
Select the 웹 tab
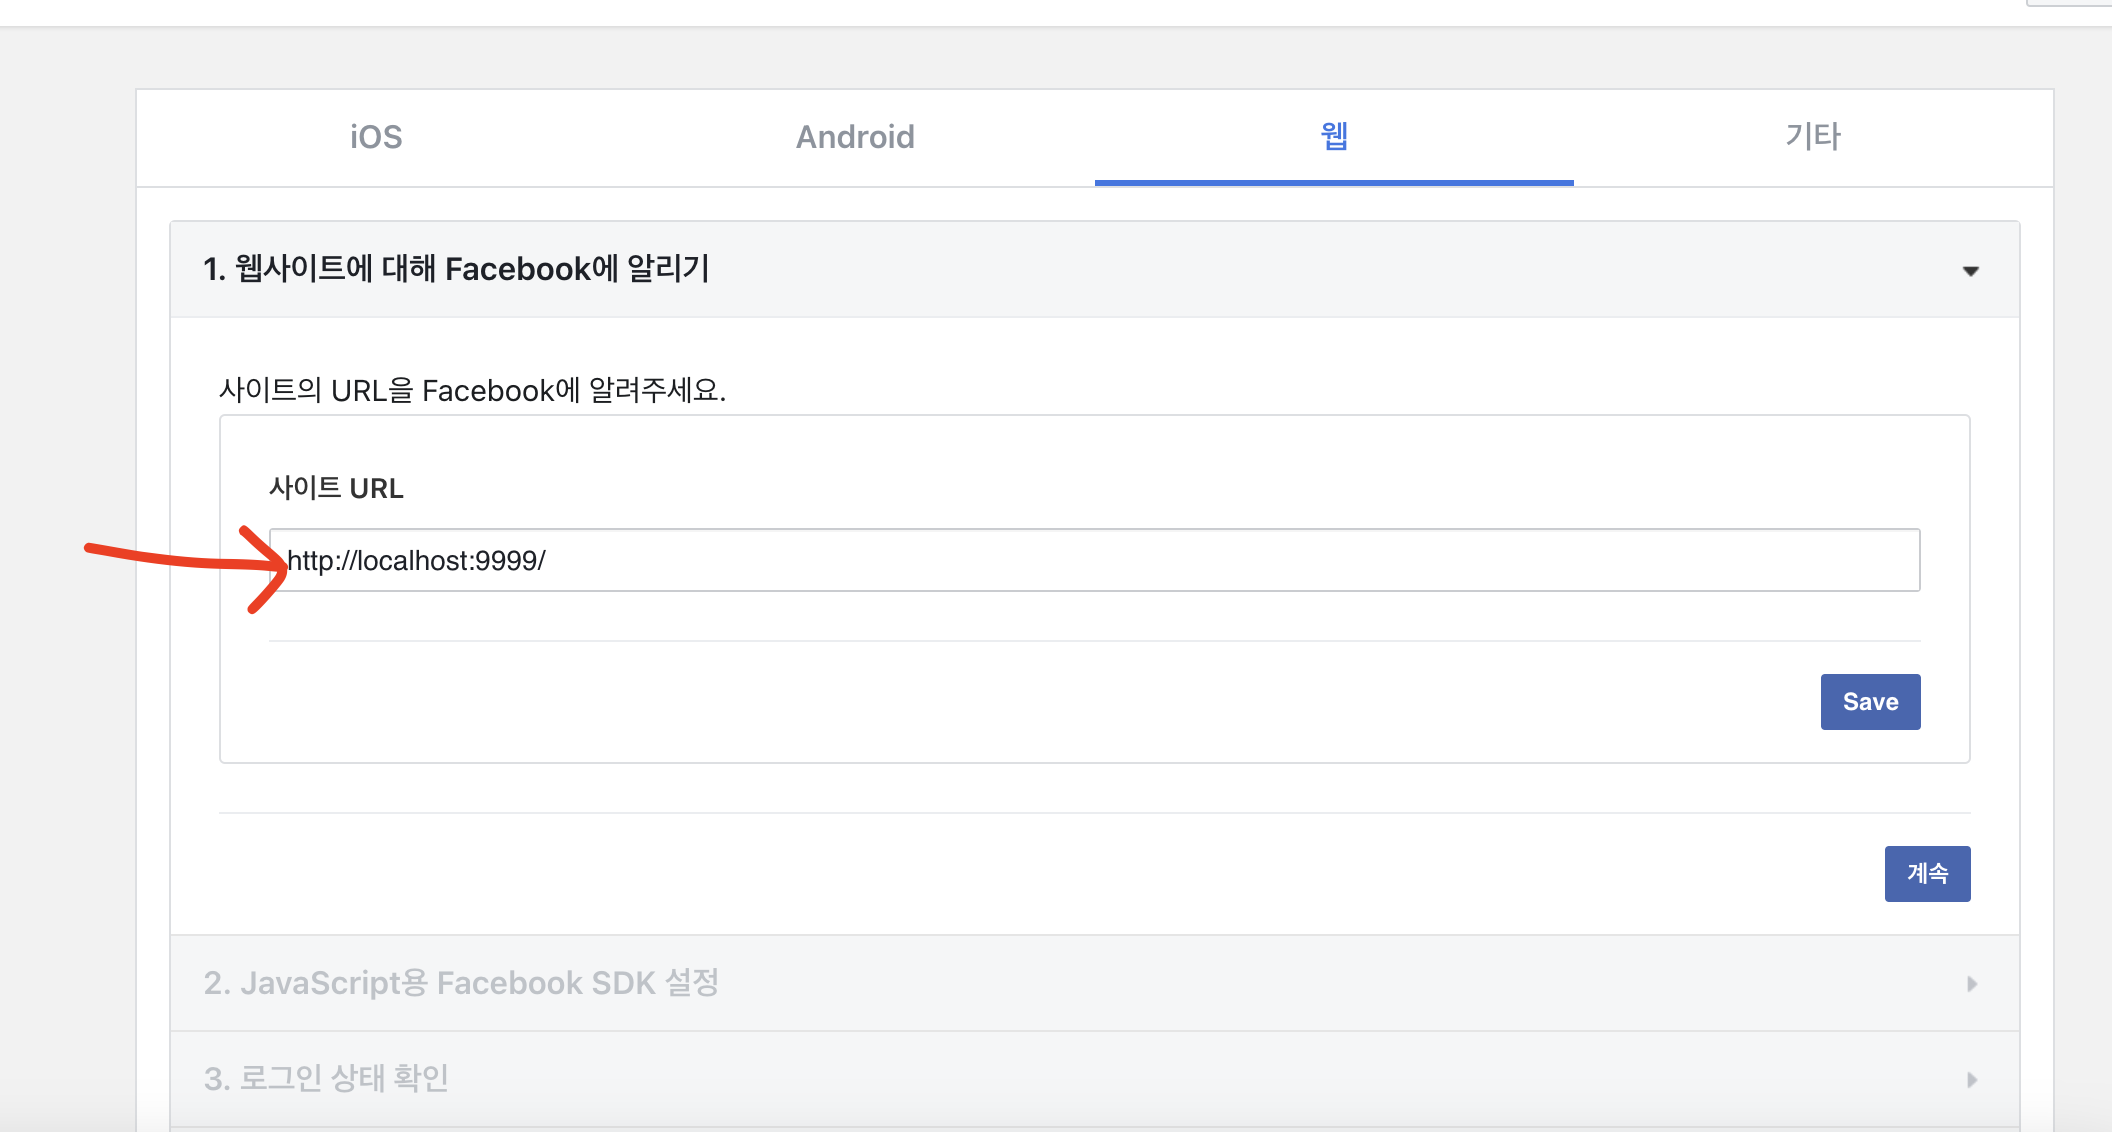[1334, 137]
